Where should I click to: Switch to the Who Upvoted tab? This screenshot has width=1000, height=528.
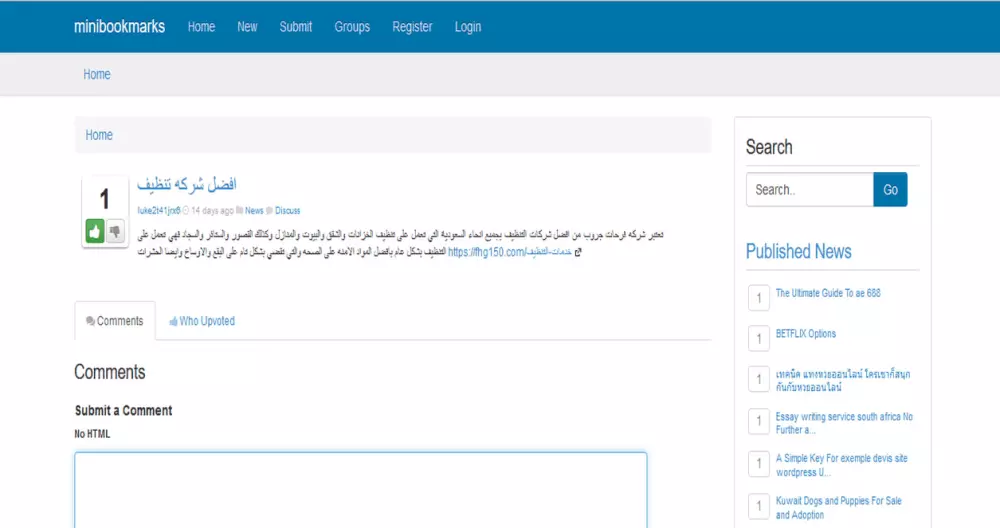pos(202,321)
